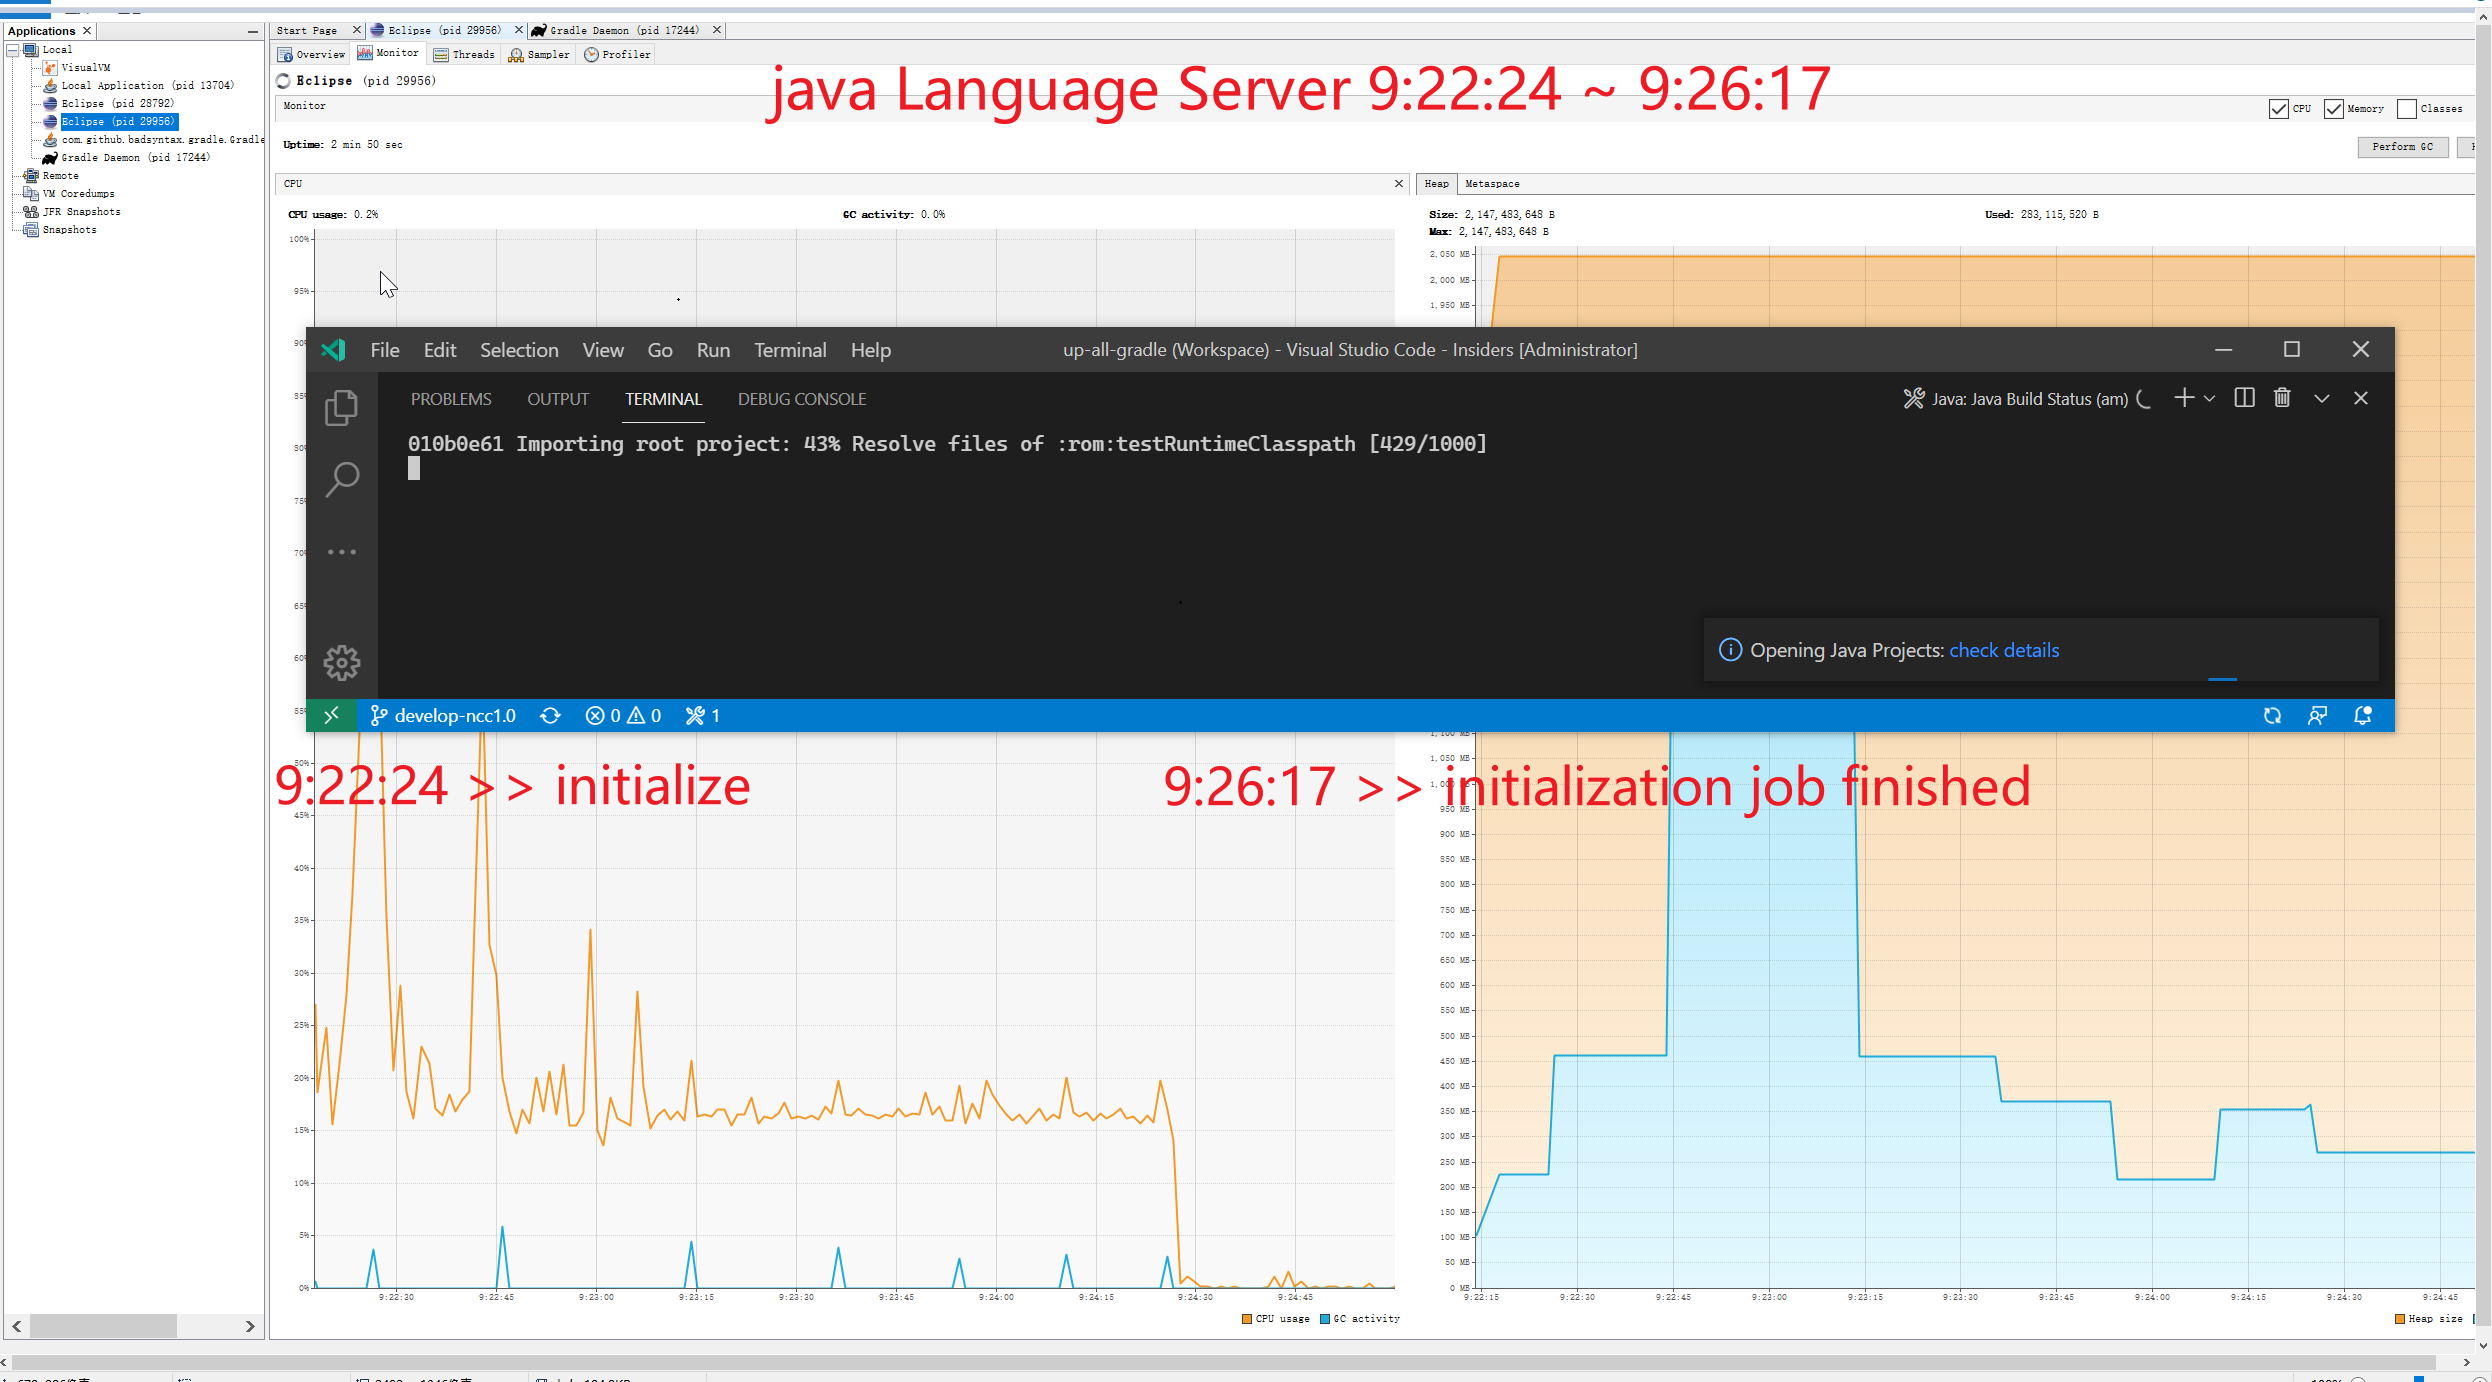The width and height of the screenshot is (2492, 1382).
Task: Open the terminal launch profile dropdown chevron
Action: click(2209, 398)
